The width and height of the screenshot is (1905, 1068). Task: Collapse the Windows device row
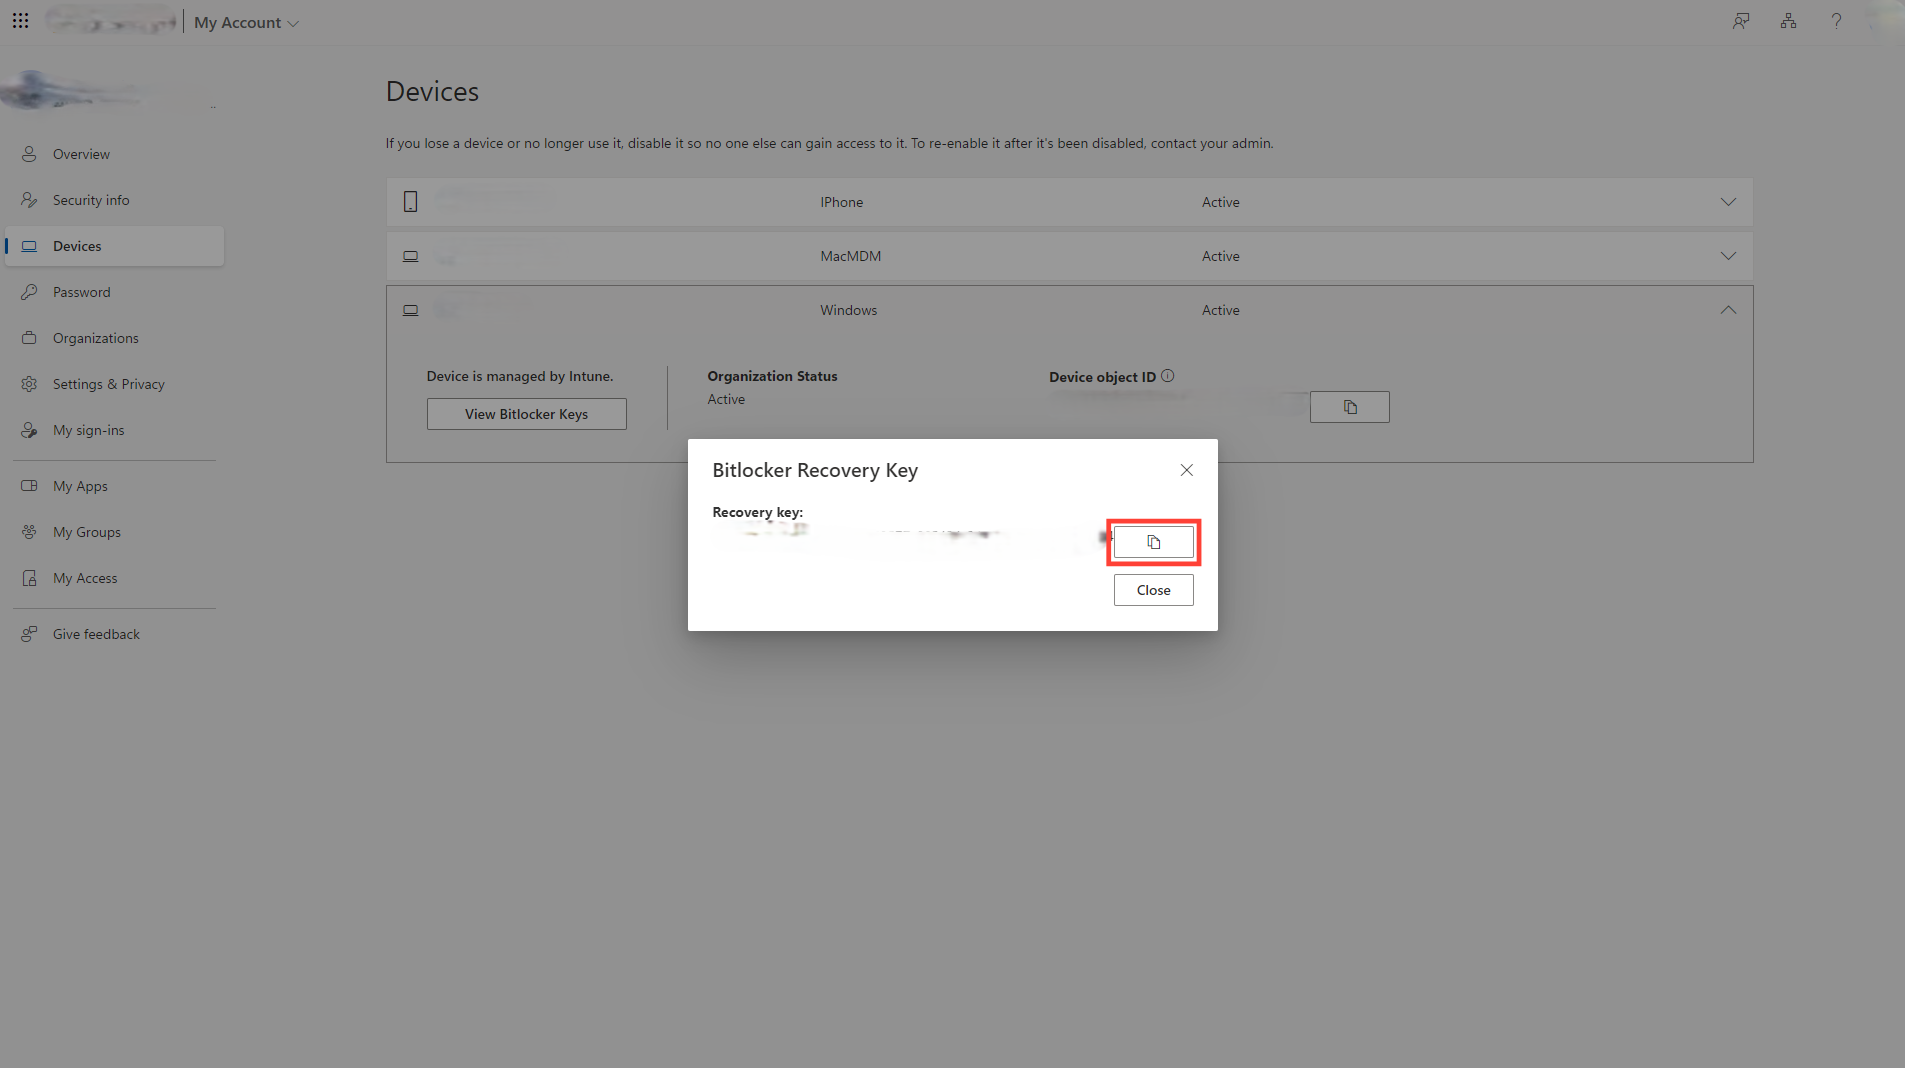click(1728, 310)
